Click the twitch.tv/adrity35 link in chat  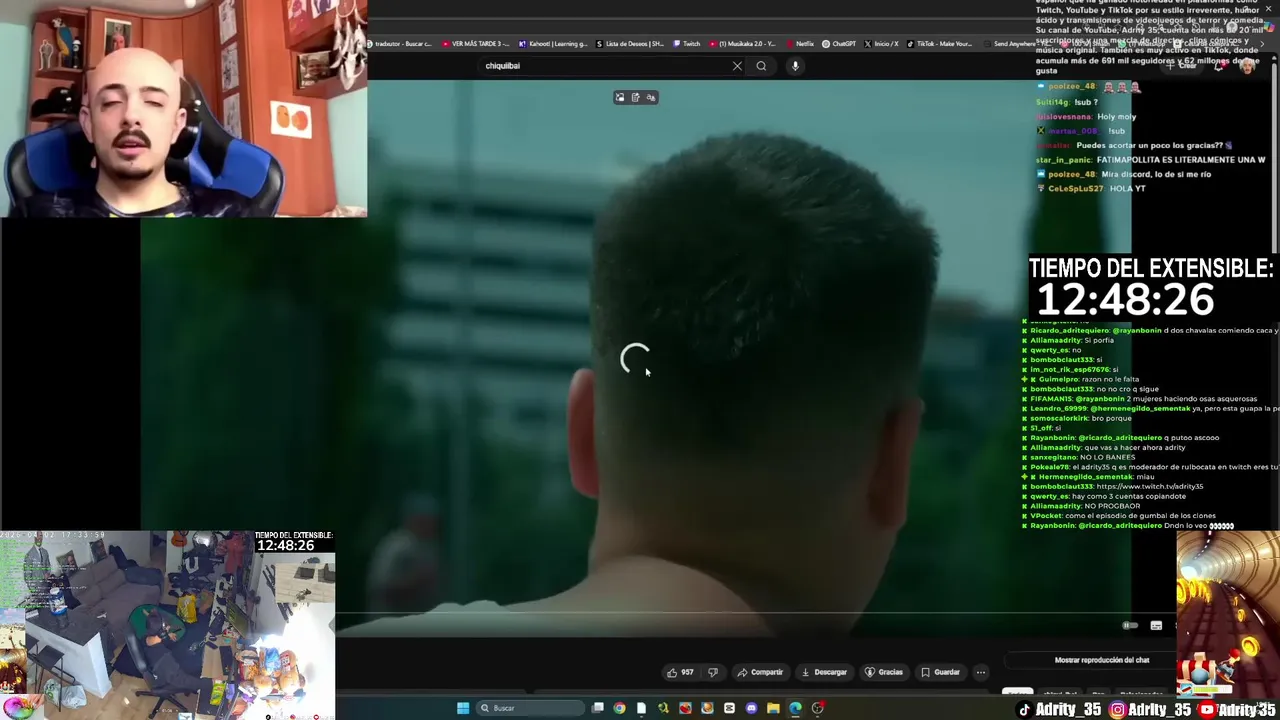pos(1150,487)
